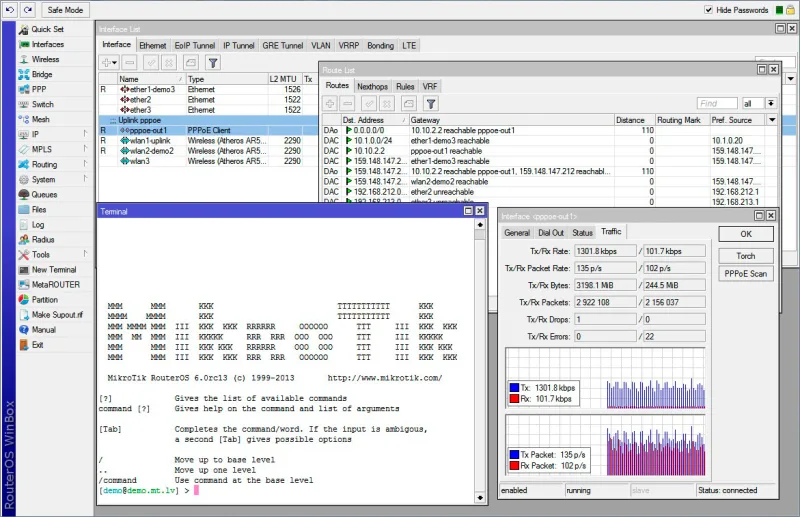Expand the MPLS submenu arrow
The height and width of the screenshot is (517, 800).
85,149
